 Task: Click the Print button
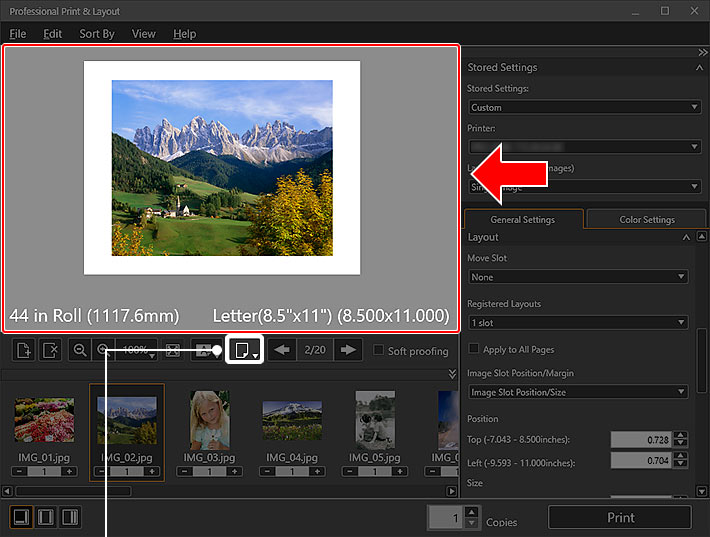(x=620, y=517)
